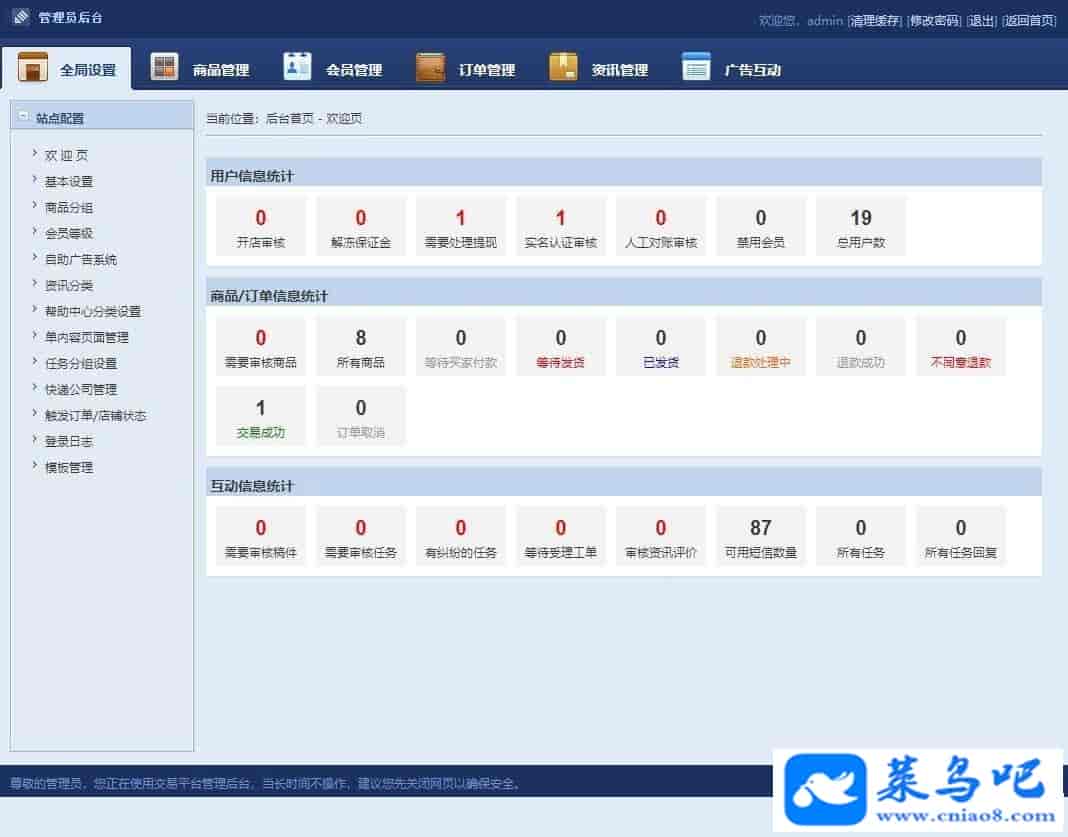
Task: Click the 返回首页 link
Action: click(x=1029, y=21)
